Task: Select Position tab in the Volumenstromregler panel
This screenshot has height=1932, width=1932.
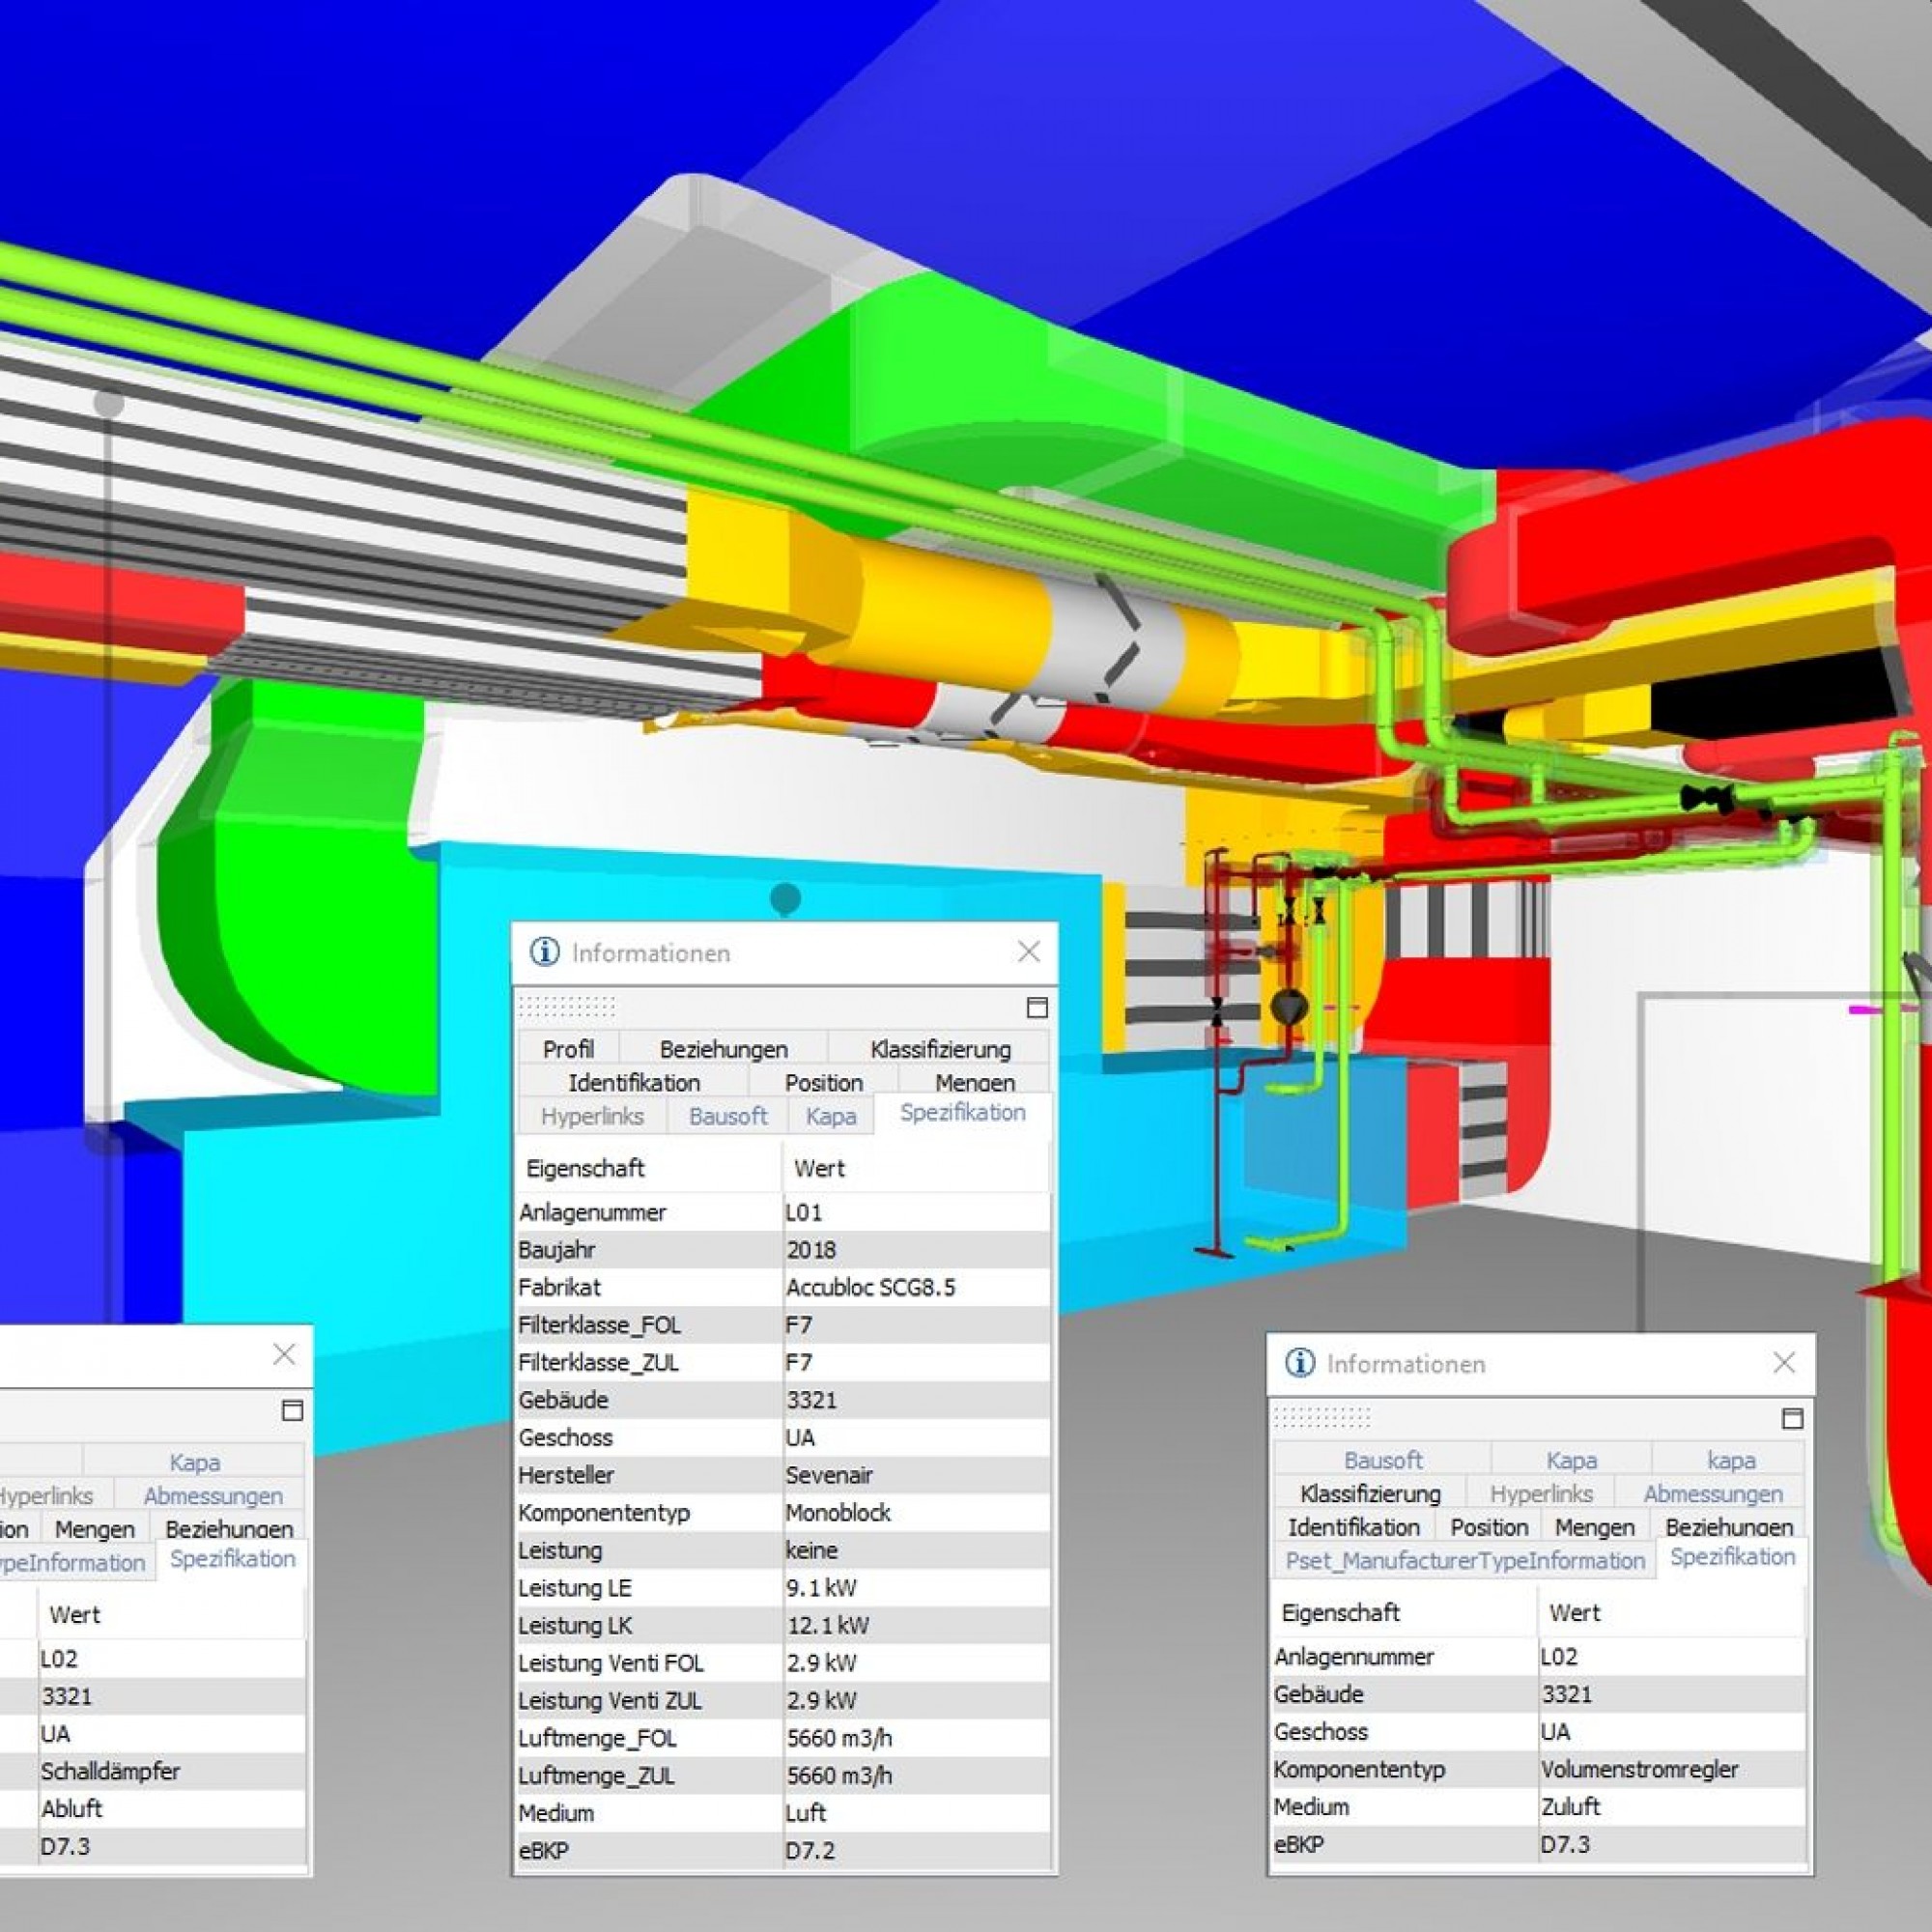Action: [x=1489, y=1527]
